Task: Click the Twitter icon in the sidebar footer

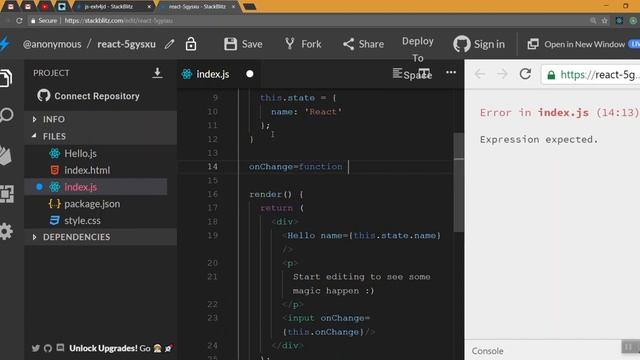Action: [36, 348]
